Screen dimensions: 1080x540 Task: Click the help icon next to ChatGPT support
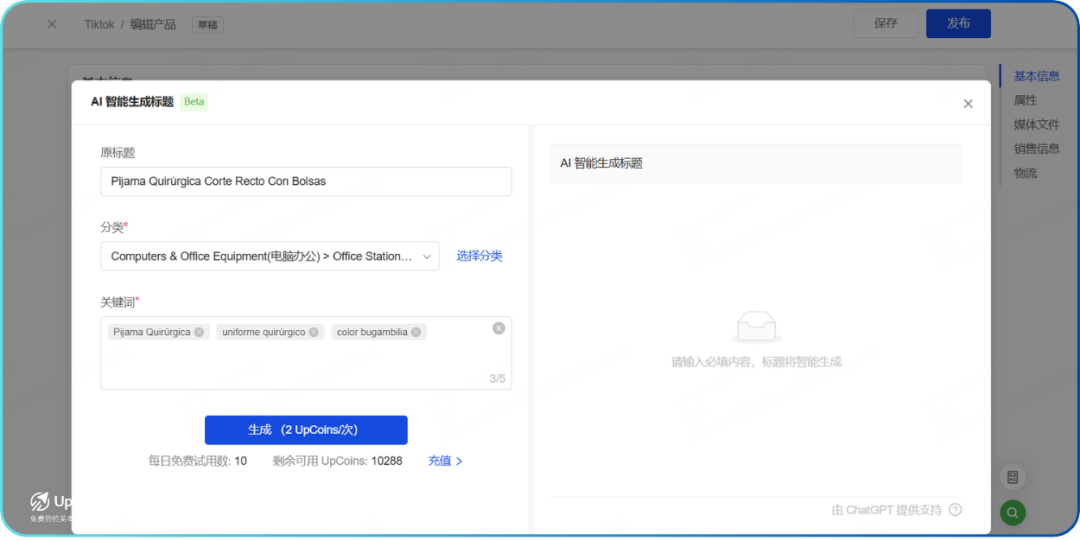(955, 510)
